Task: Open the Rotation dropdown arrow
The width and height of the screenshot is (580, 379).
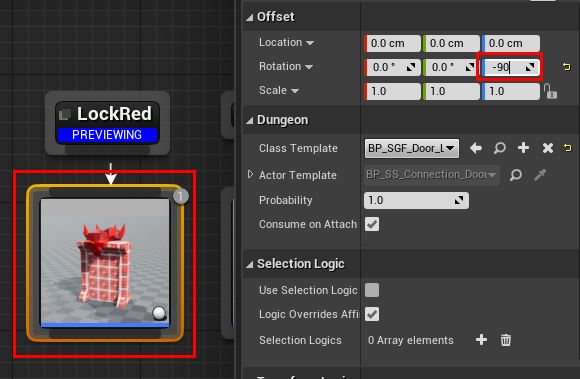Action: click(309, 67)
